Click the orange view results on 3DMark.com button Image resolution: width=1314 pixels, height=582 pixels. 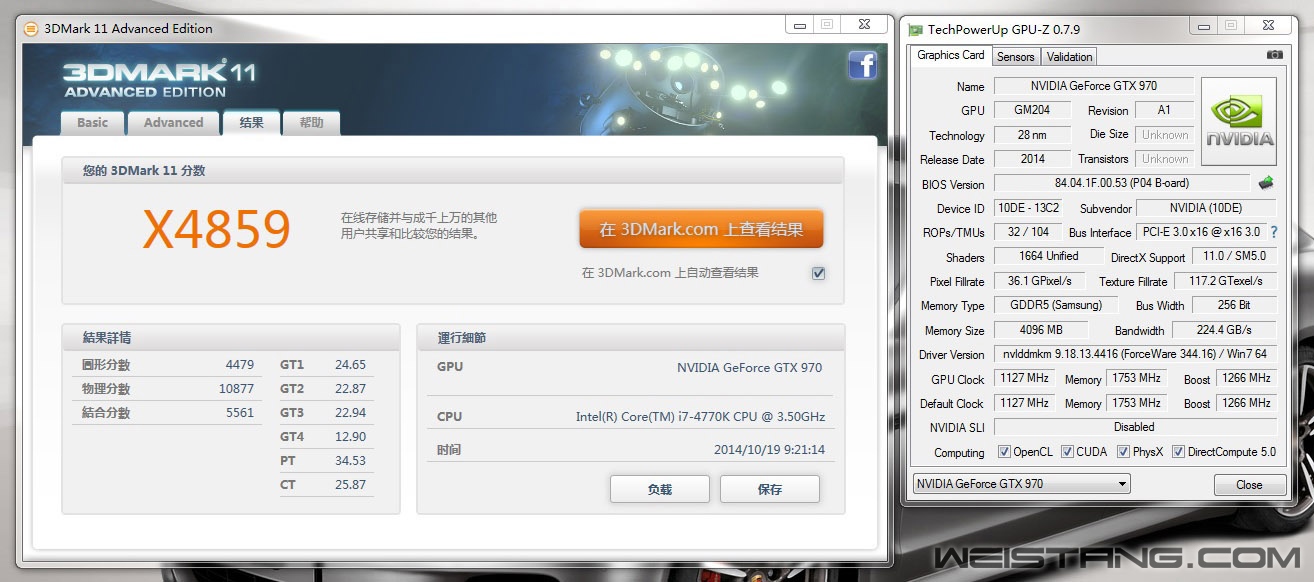click(x=701, y=229)
